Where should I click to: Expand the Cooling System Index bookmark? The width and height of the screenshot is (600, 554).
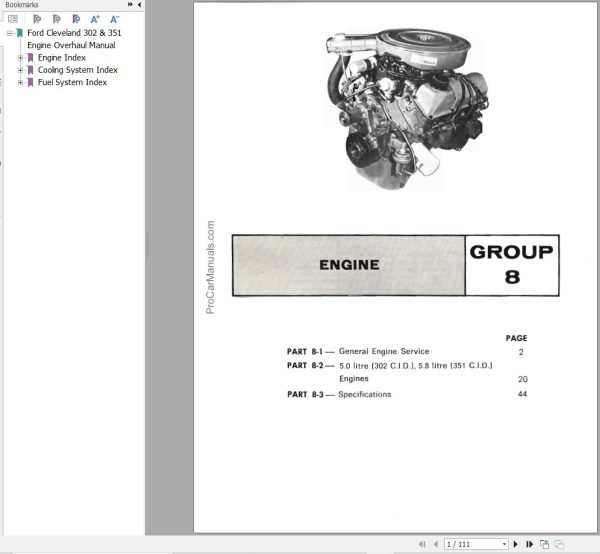coord(21,70)
